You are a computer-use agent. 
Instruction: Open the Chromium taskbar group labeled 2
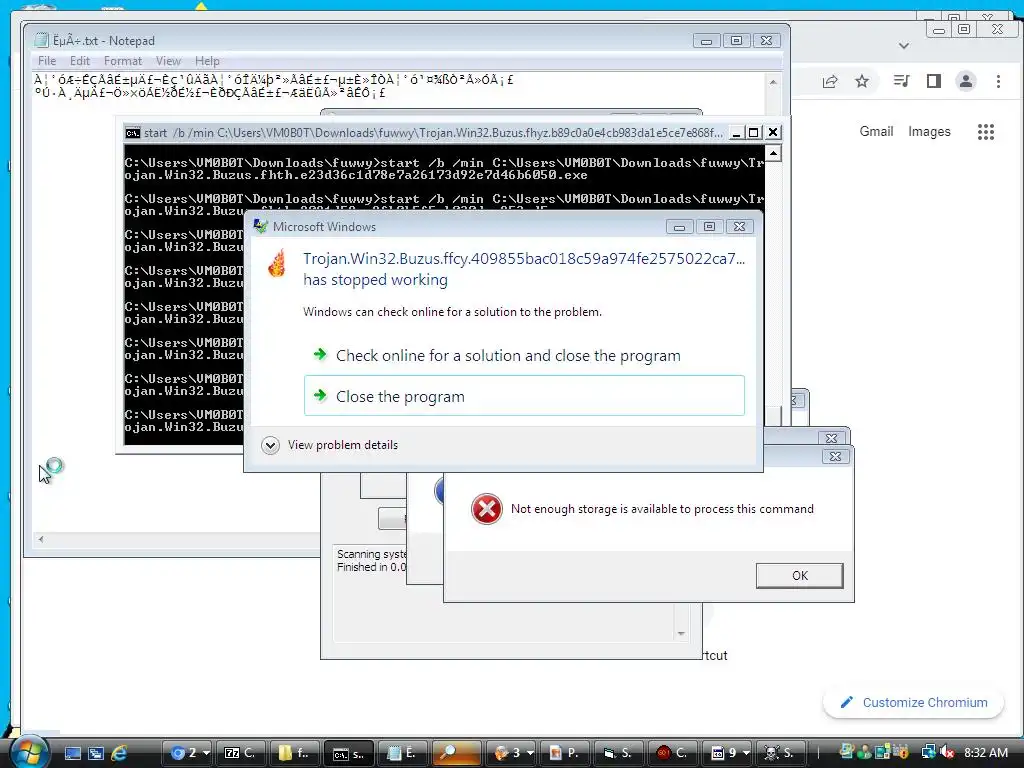(x=186, y=753)
